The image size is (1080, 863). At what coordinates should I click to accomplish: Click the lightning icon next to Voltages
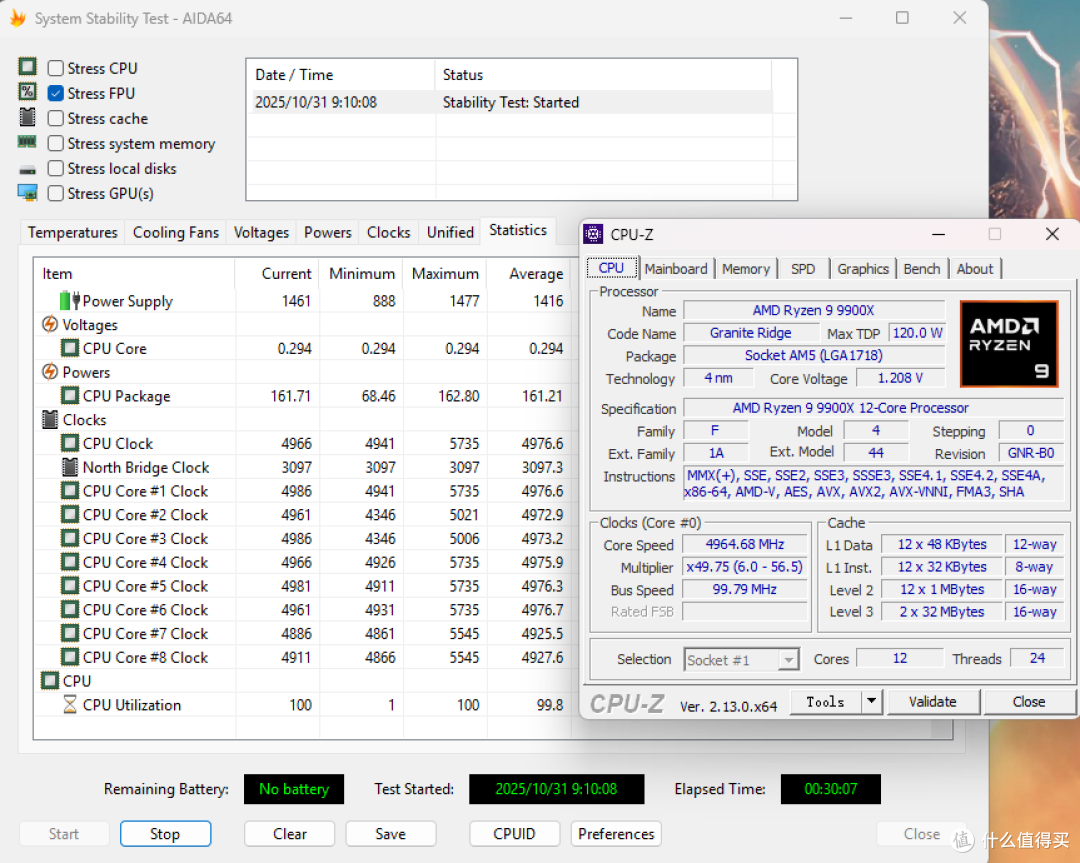point(50,324)
